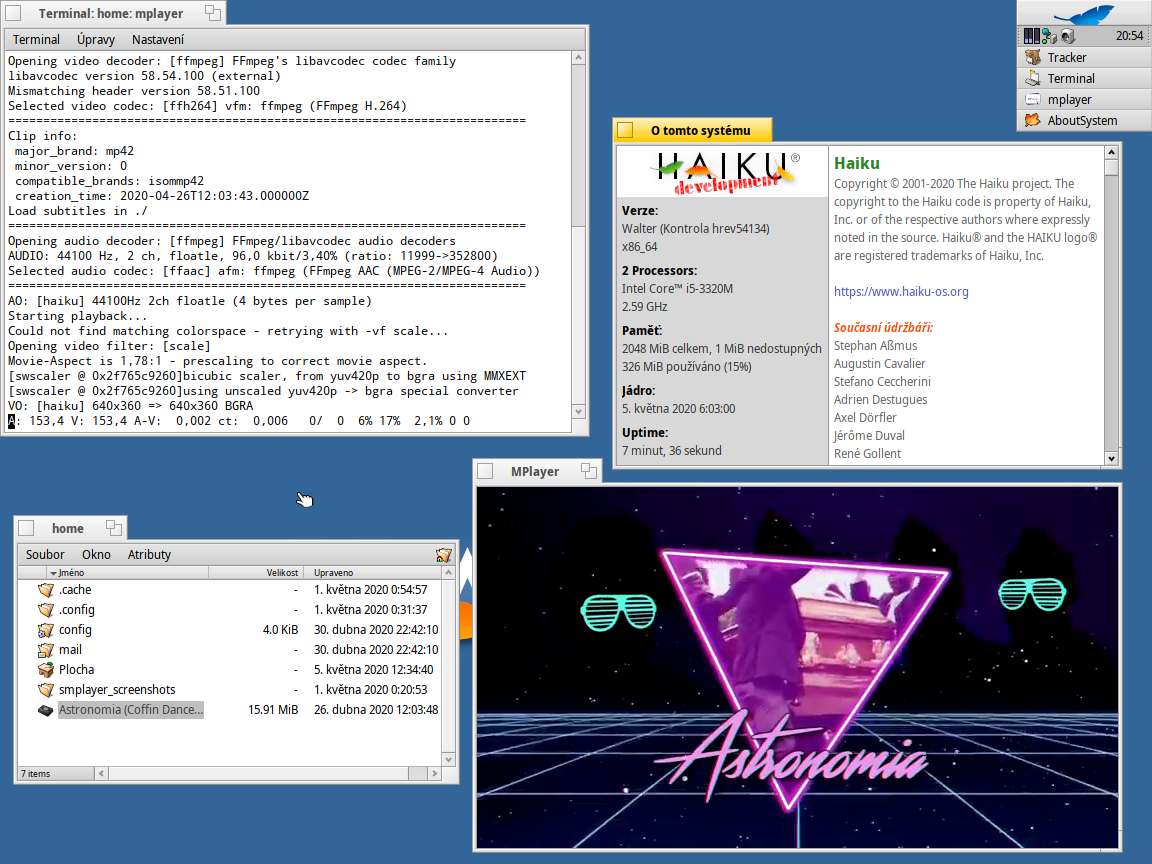The width and height of the screenshot is (1152, 864).
Task: Click the '7 items' count in home
Action: pyautogui.click(x=35, y=774)
